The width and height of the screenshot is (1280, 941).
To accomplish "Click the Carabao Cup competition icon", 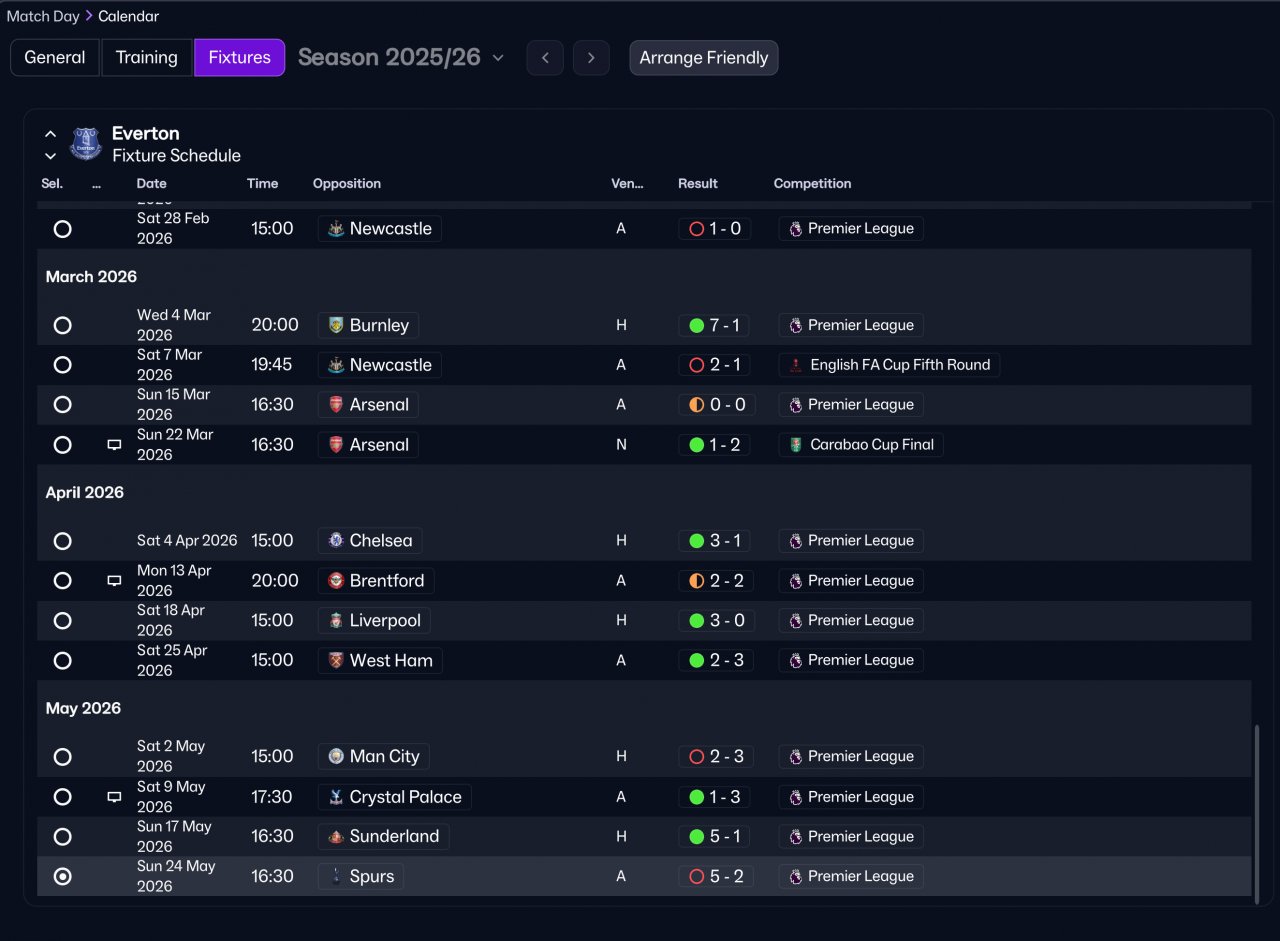I will point(796,445).
